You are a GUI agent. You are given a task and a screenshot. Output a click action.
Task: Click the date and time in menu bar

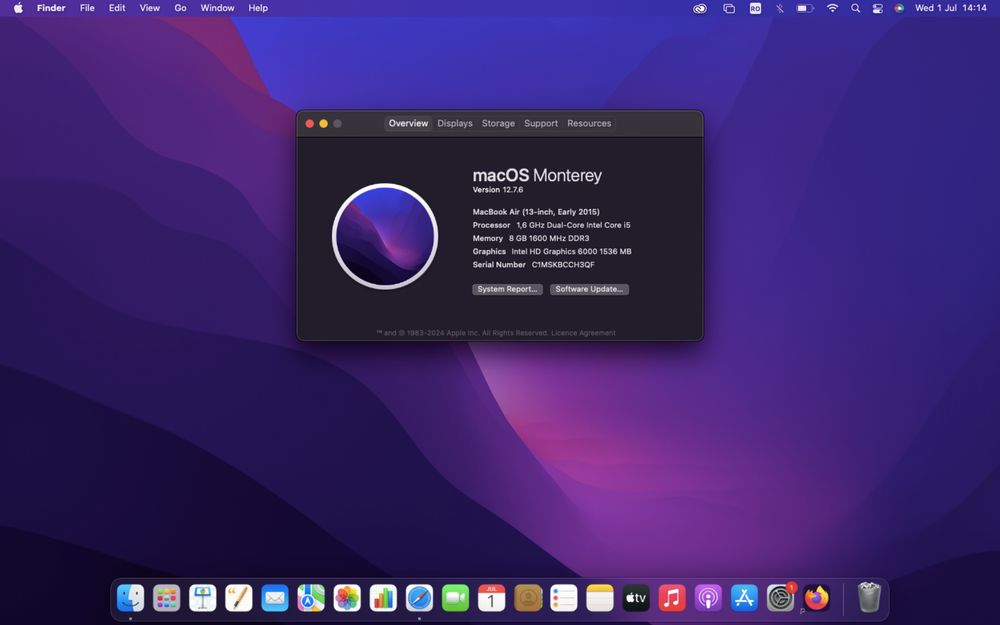(x=950, y=8)
